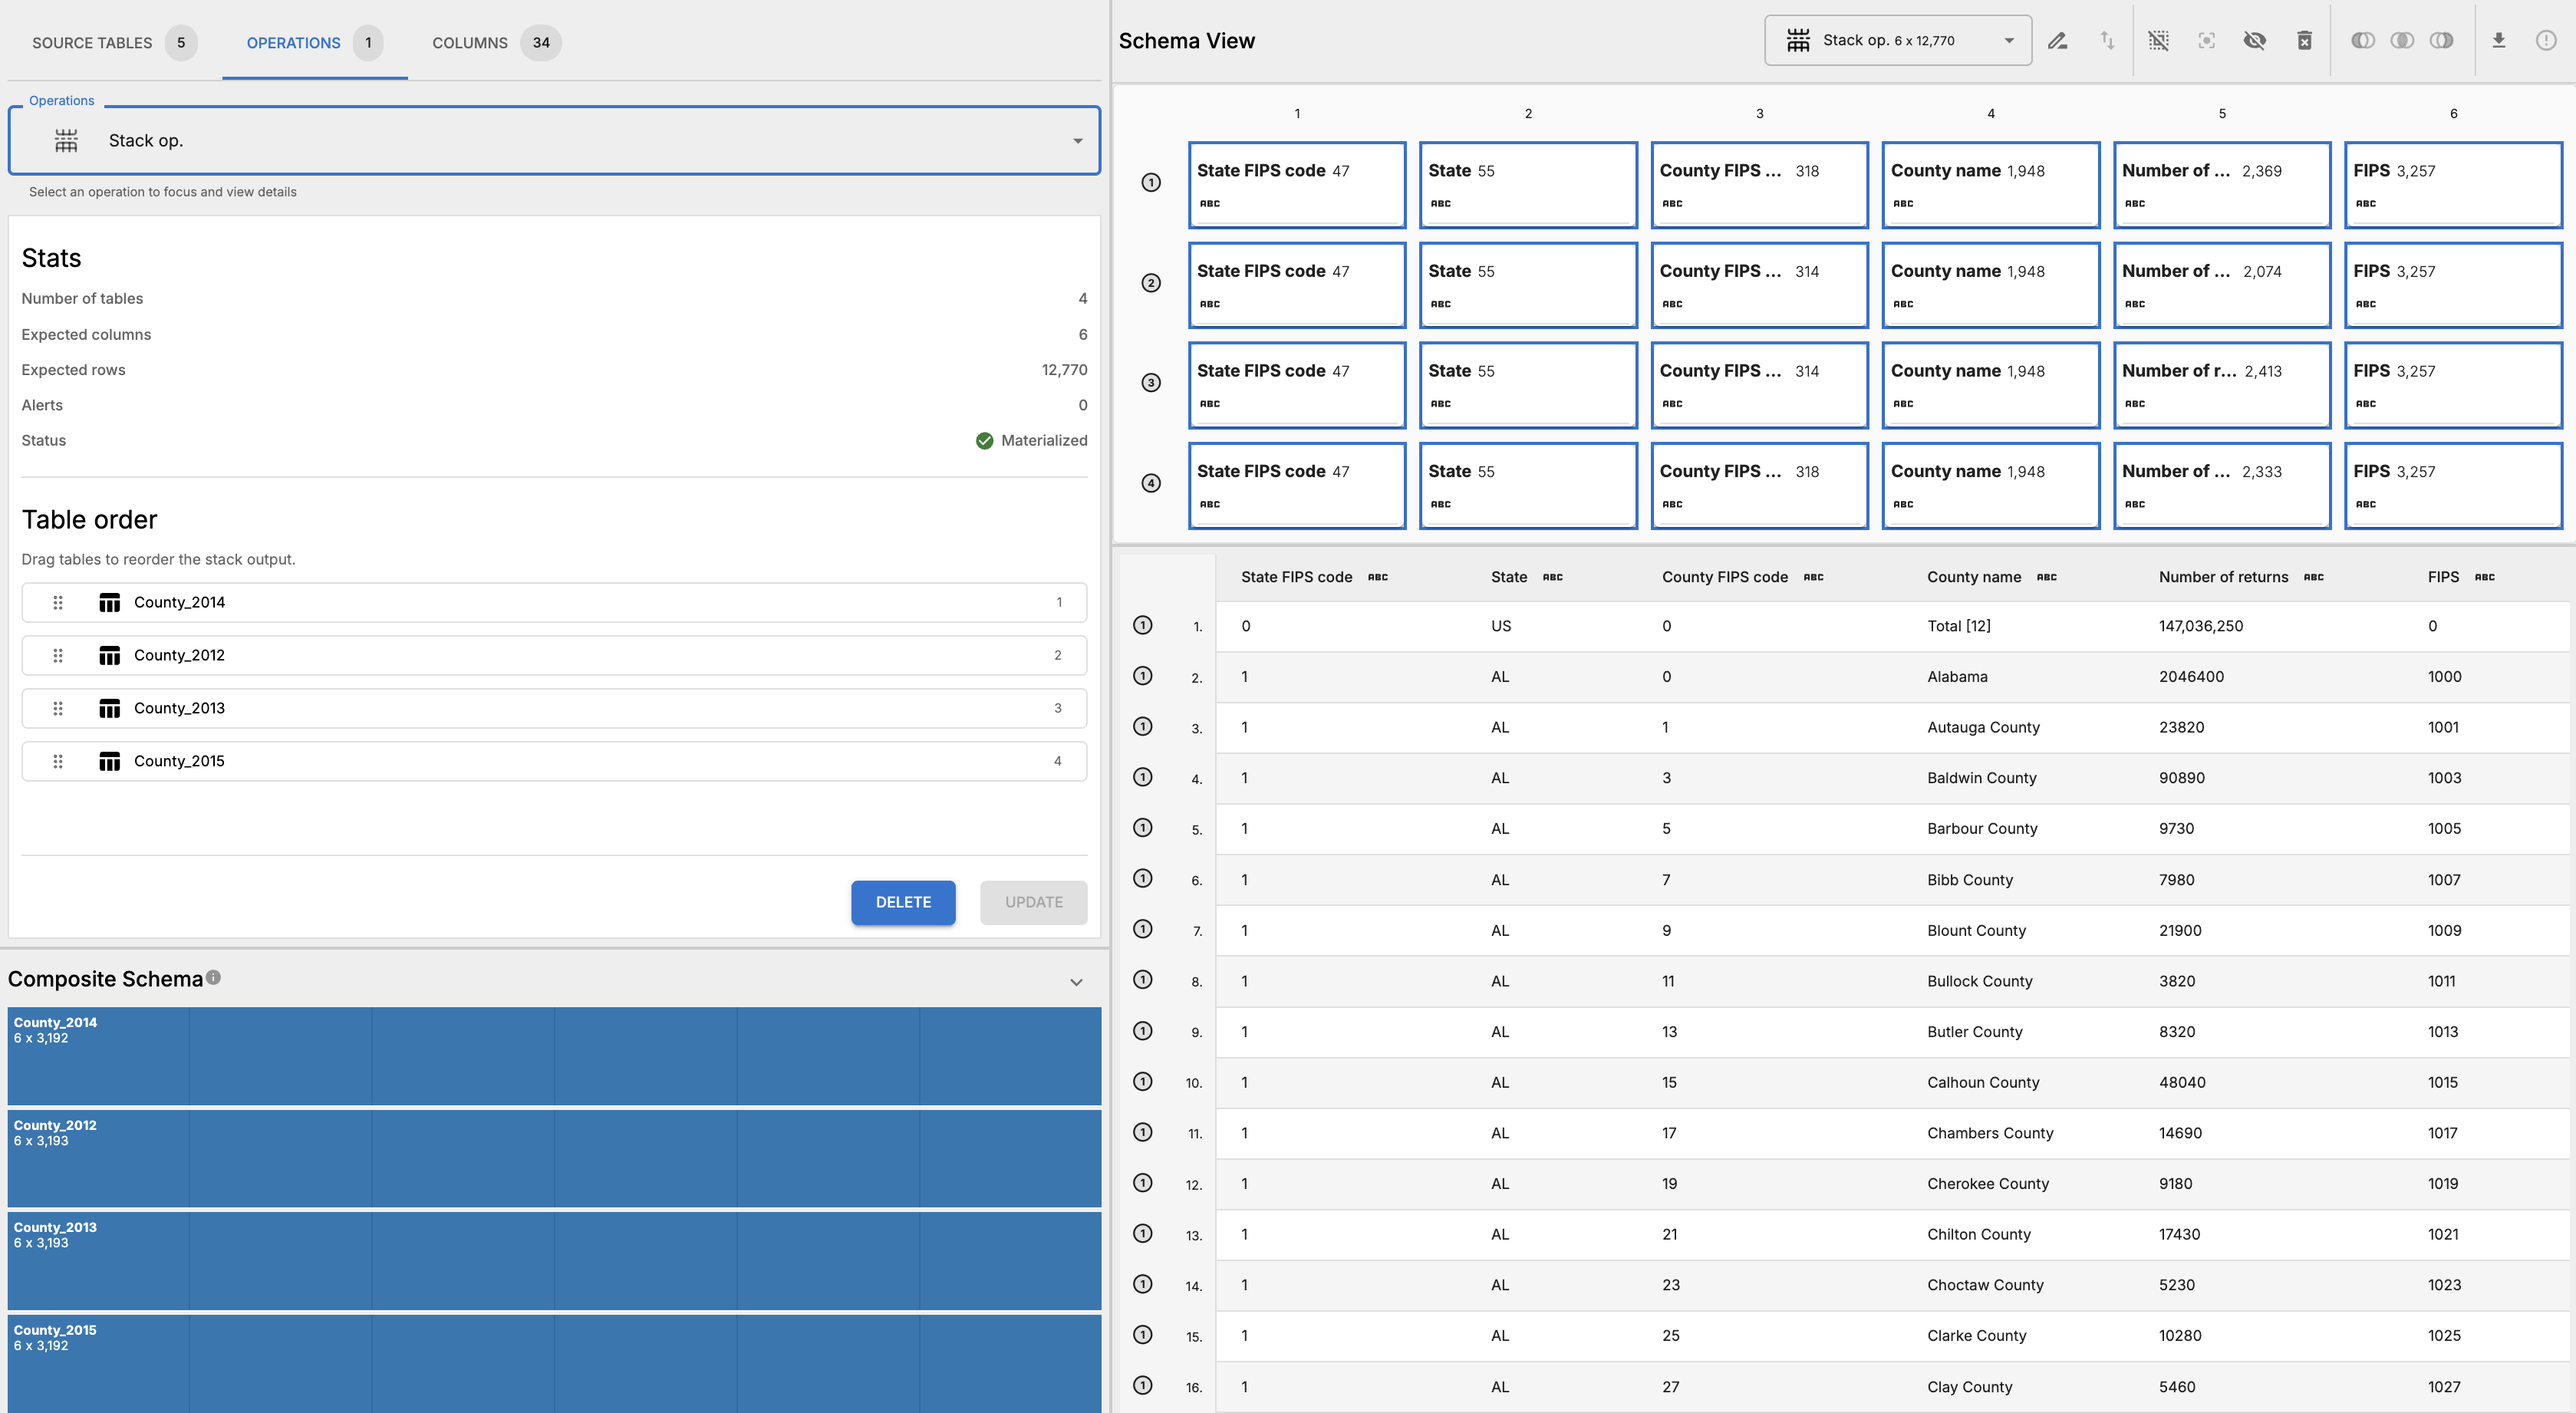Viewport: 2576px width, 1413px height.
Task: Select the County_2015 table order row
Action: coord(554,761)
